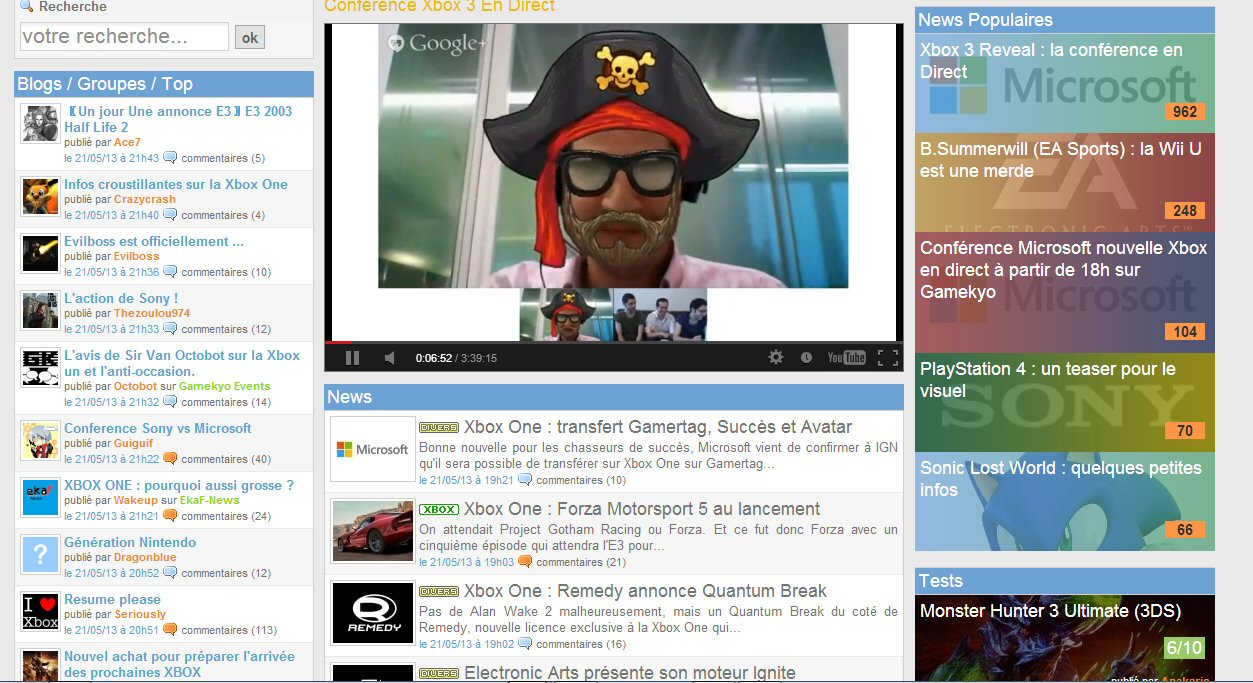The height and width of the screenshot is (683, 1253).
Task: Open 'Xbox One : transfert Gamertag, Succès et Avatar'
Action: pos(658,427)
